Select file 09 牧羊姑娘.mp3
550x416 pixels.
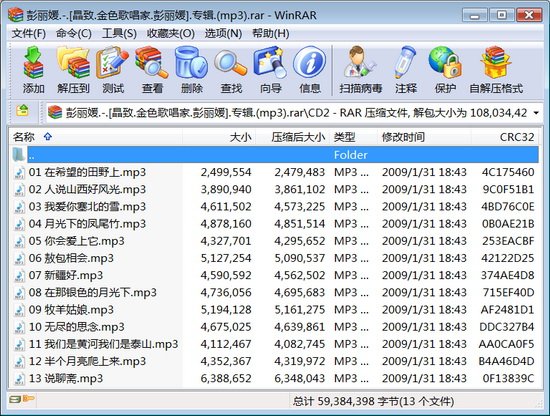tap(274, 310)
